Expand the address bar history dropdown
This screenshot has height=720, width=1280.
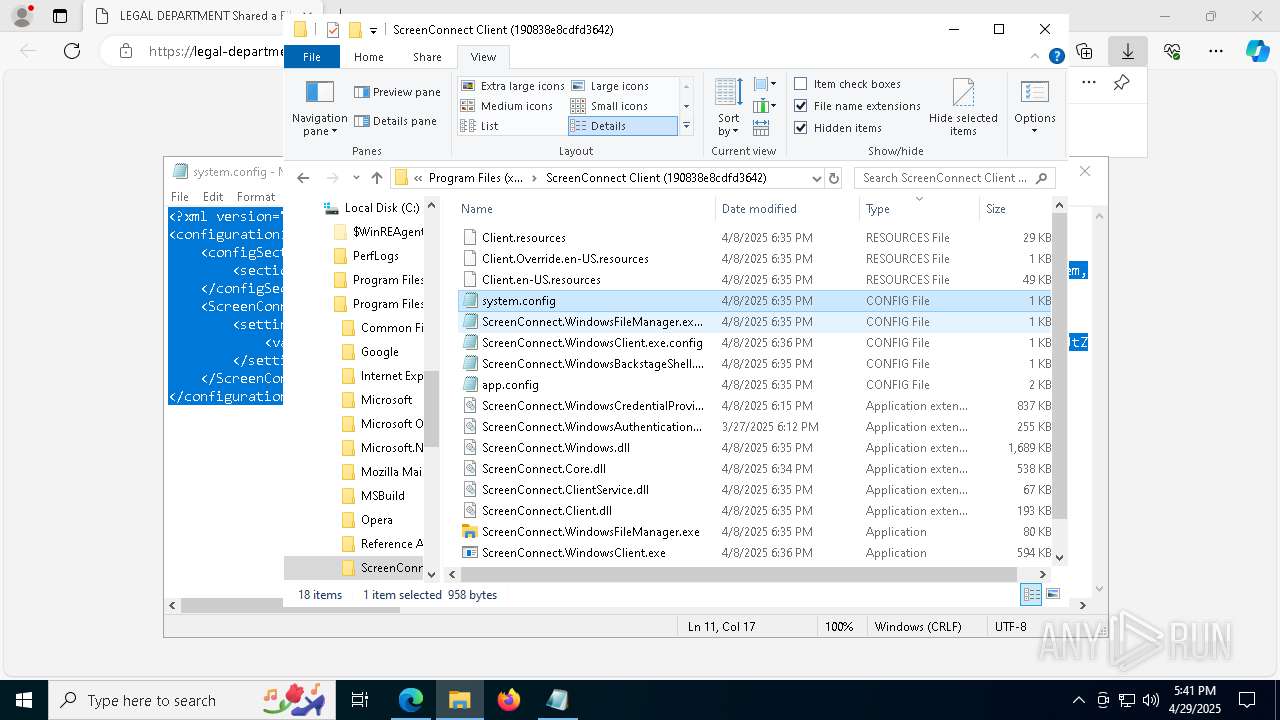click(816, 178)
